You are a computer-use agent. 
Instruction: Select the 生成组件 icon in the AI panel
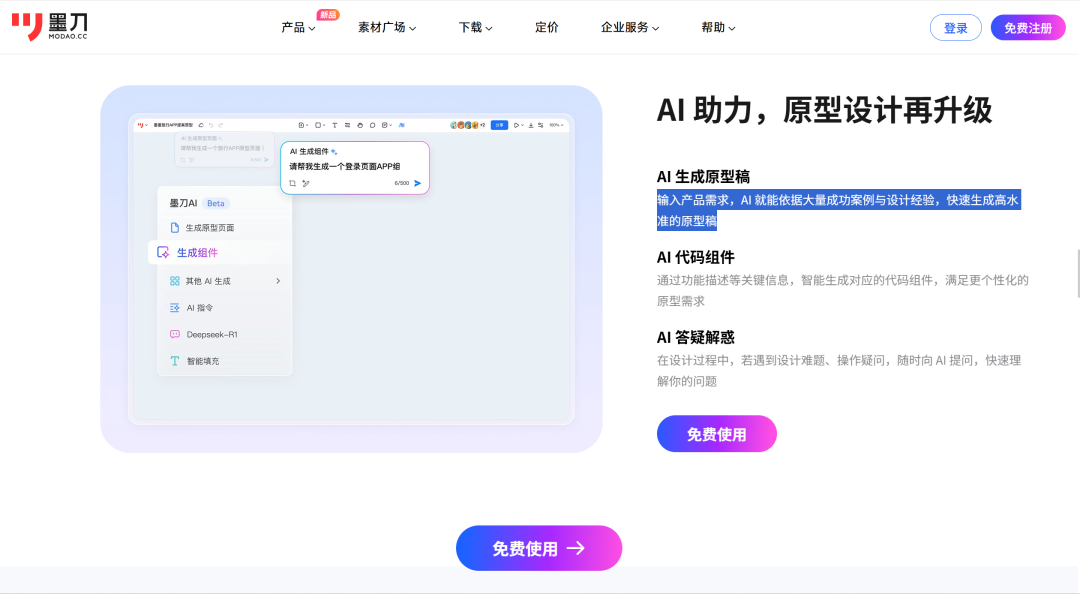click(164, 253)
